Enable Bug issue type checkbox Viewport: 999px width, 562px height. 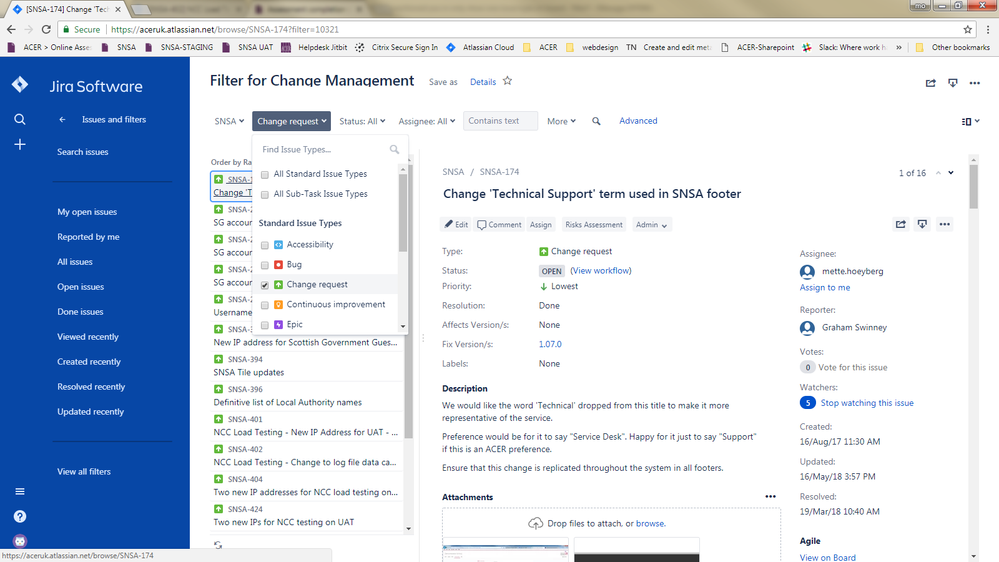264,265
